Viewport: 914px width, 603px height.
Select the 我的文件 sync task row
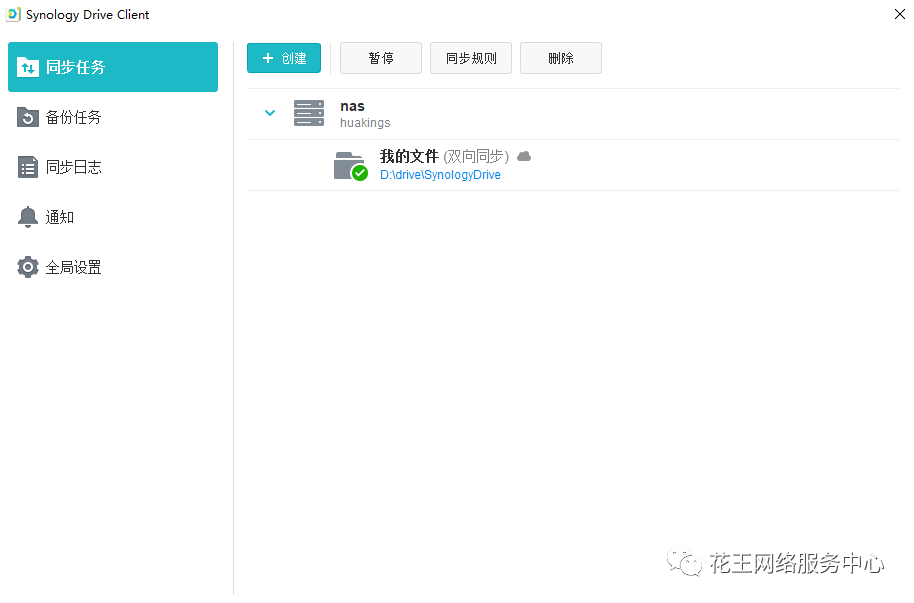(x=573, y=165)
